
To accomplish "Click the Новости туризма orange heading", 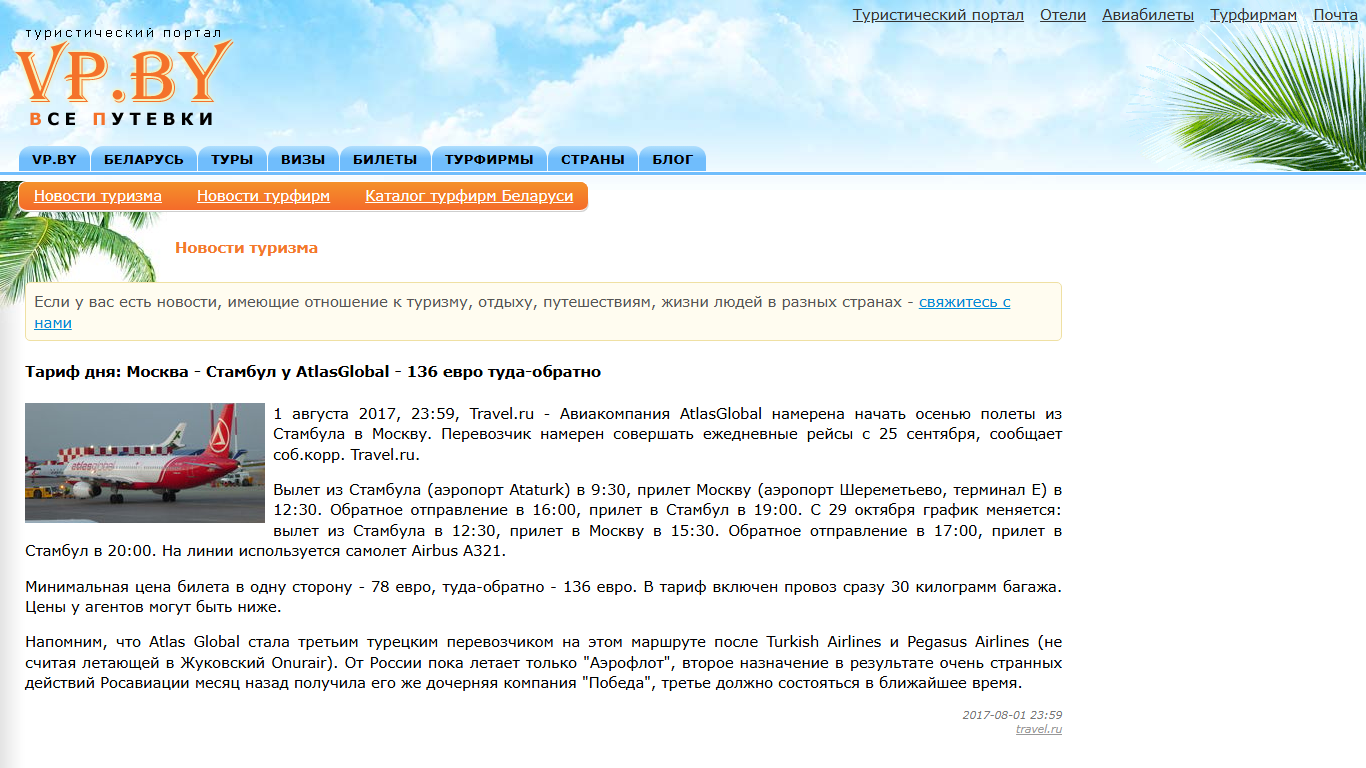I will (246, 248).
